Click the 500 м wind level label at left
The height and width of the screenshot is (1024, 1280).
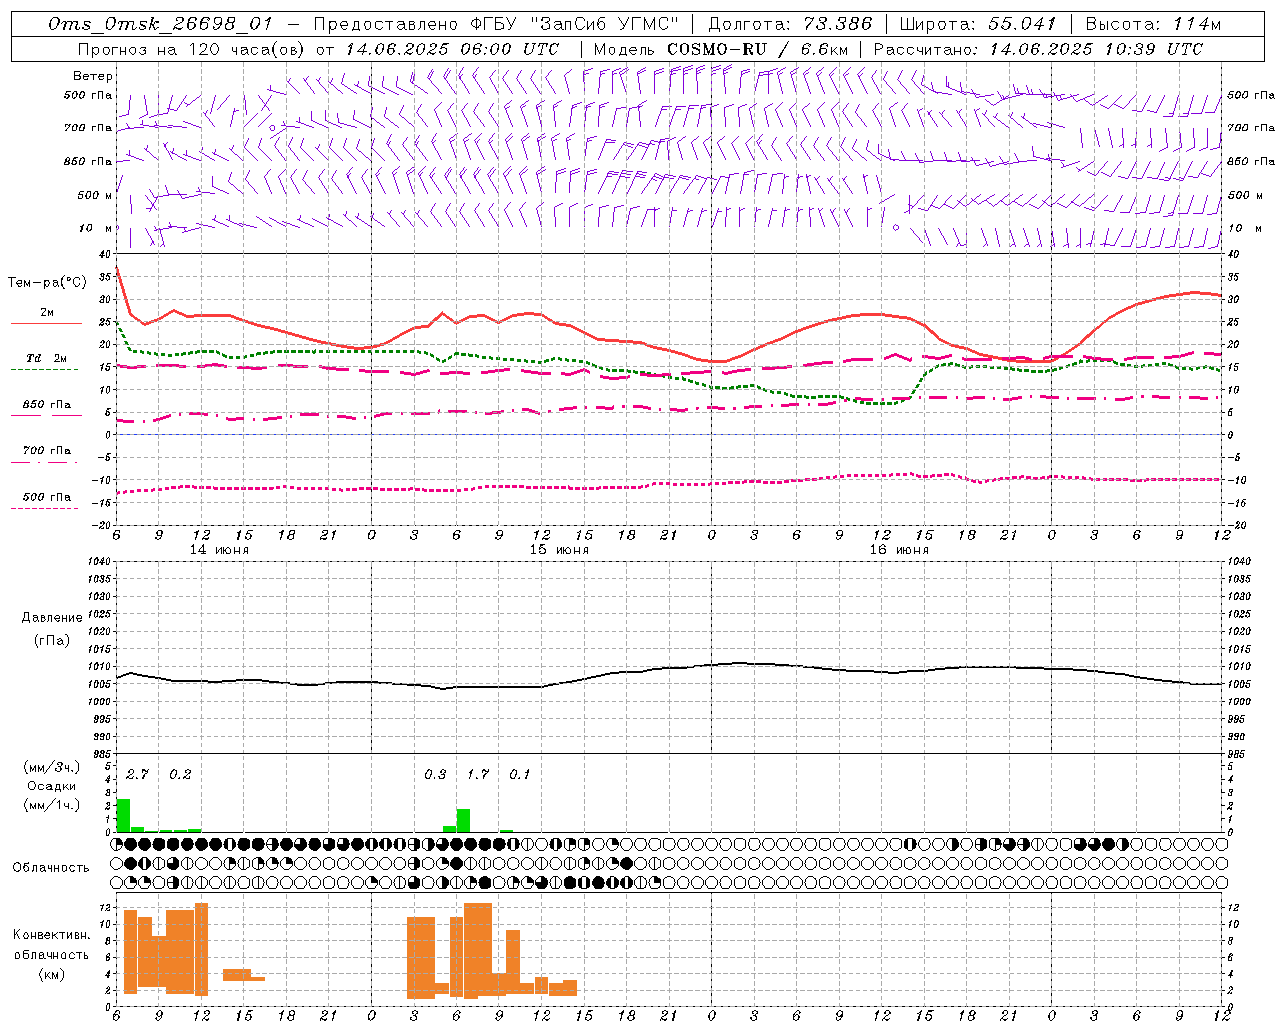pyautogui.click(x=96, y=196)
